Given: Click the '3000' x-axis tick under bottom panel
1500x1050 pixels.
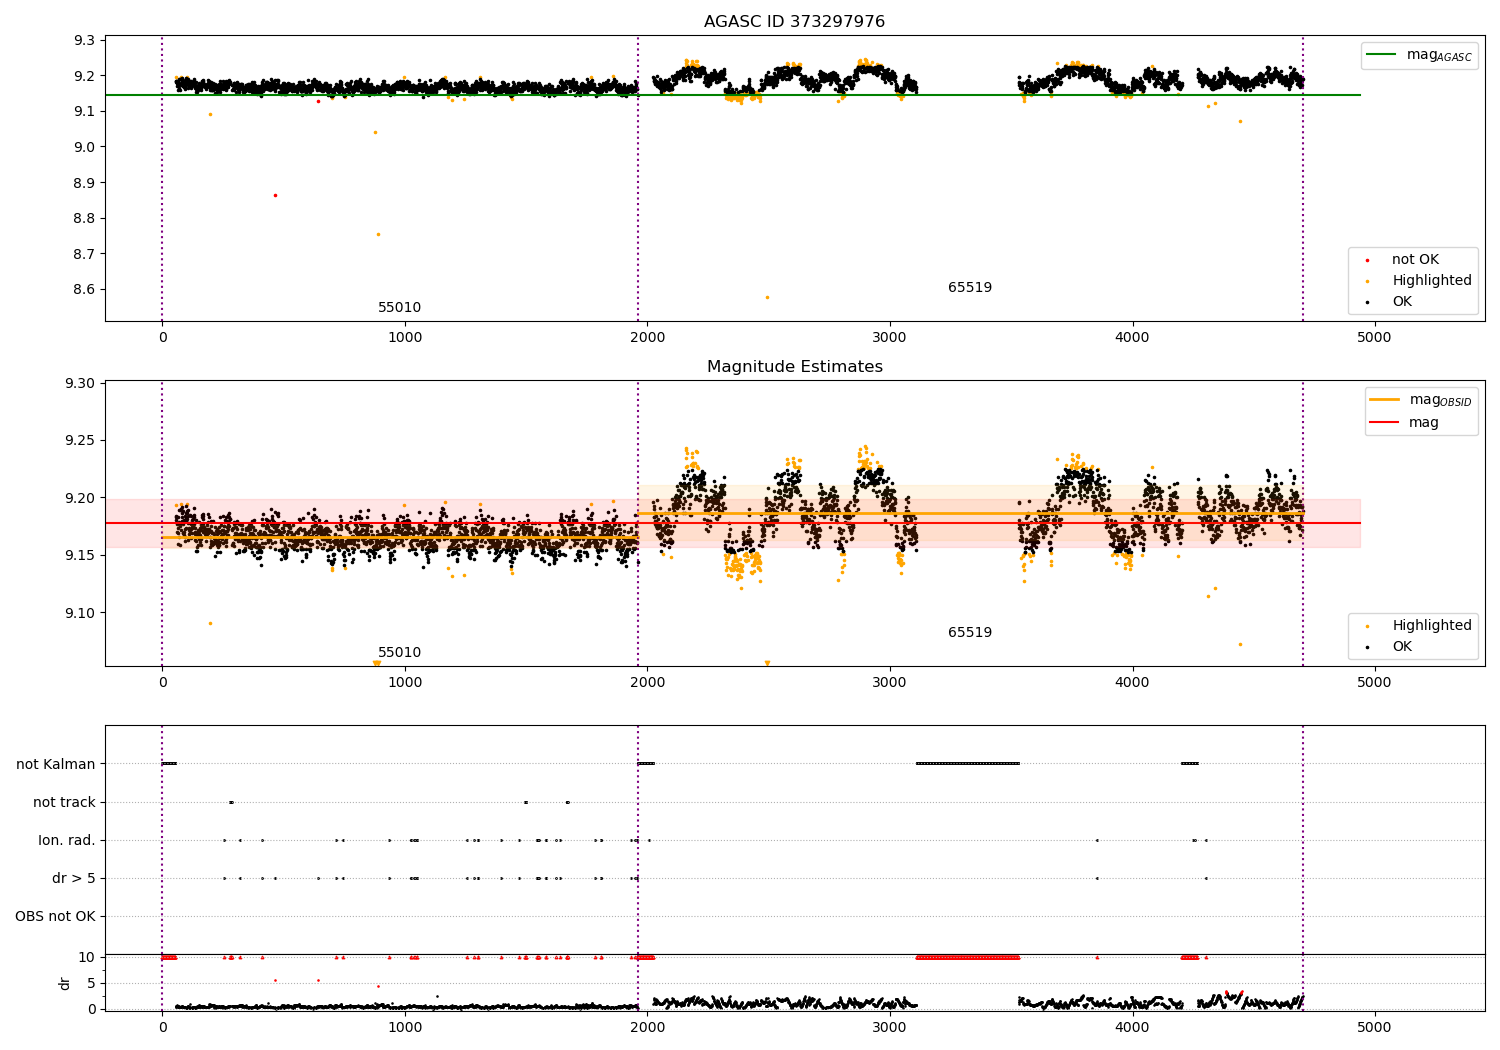Looking at the screenshot, I should tap(890, 1028).
